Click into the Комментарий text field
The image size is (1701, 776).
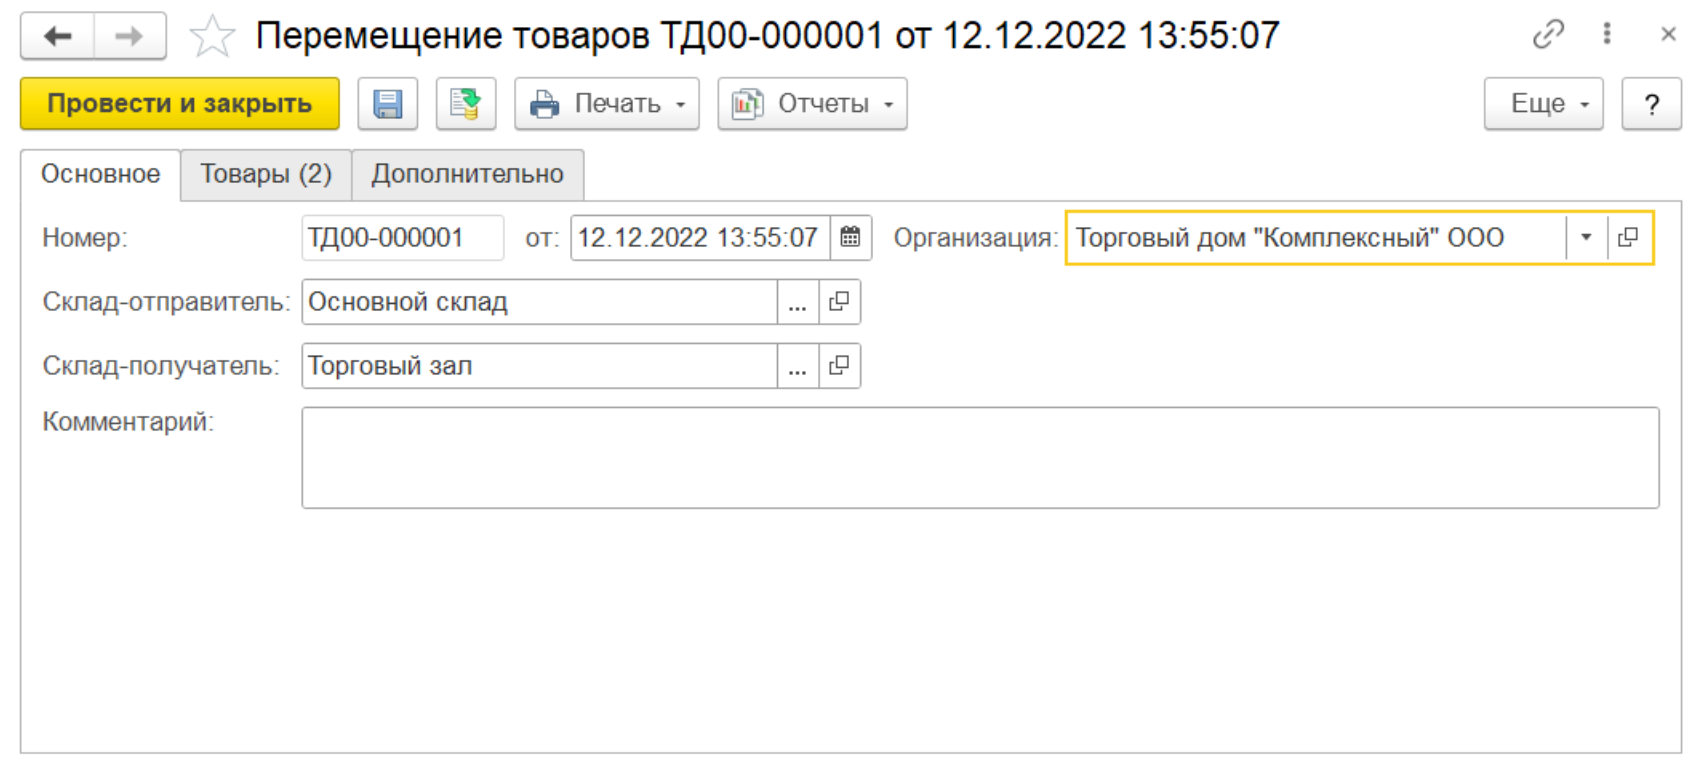980,457
